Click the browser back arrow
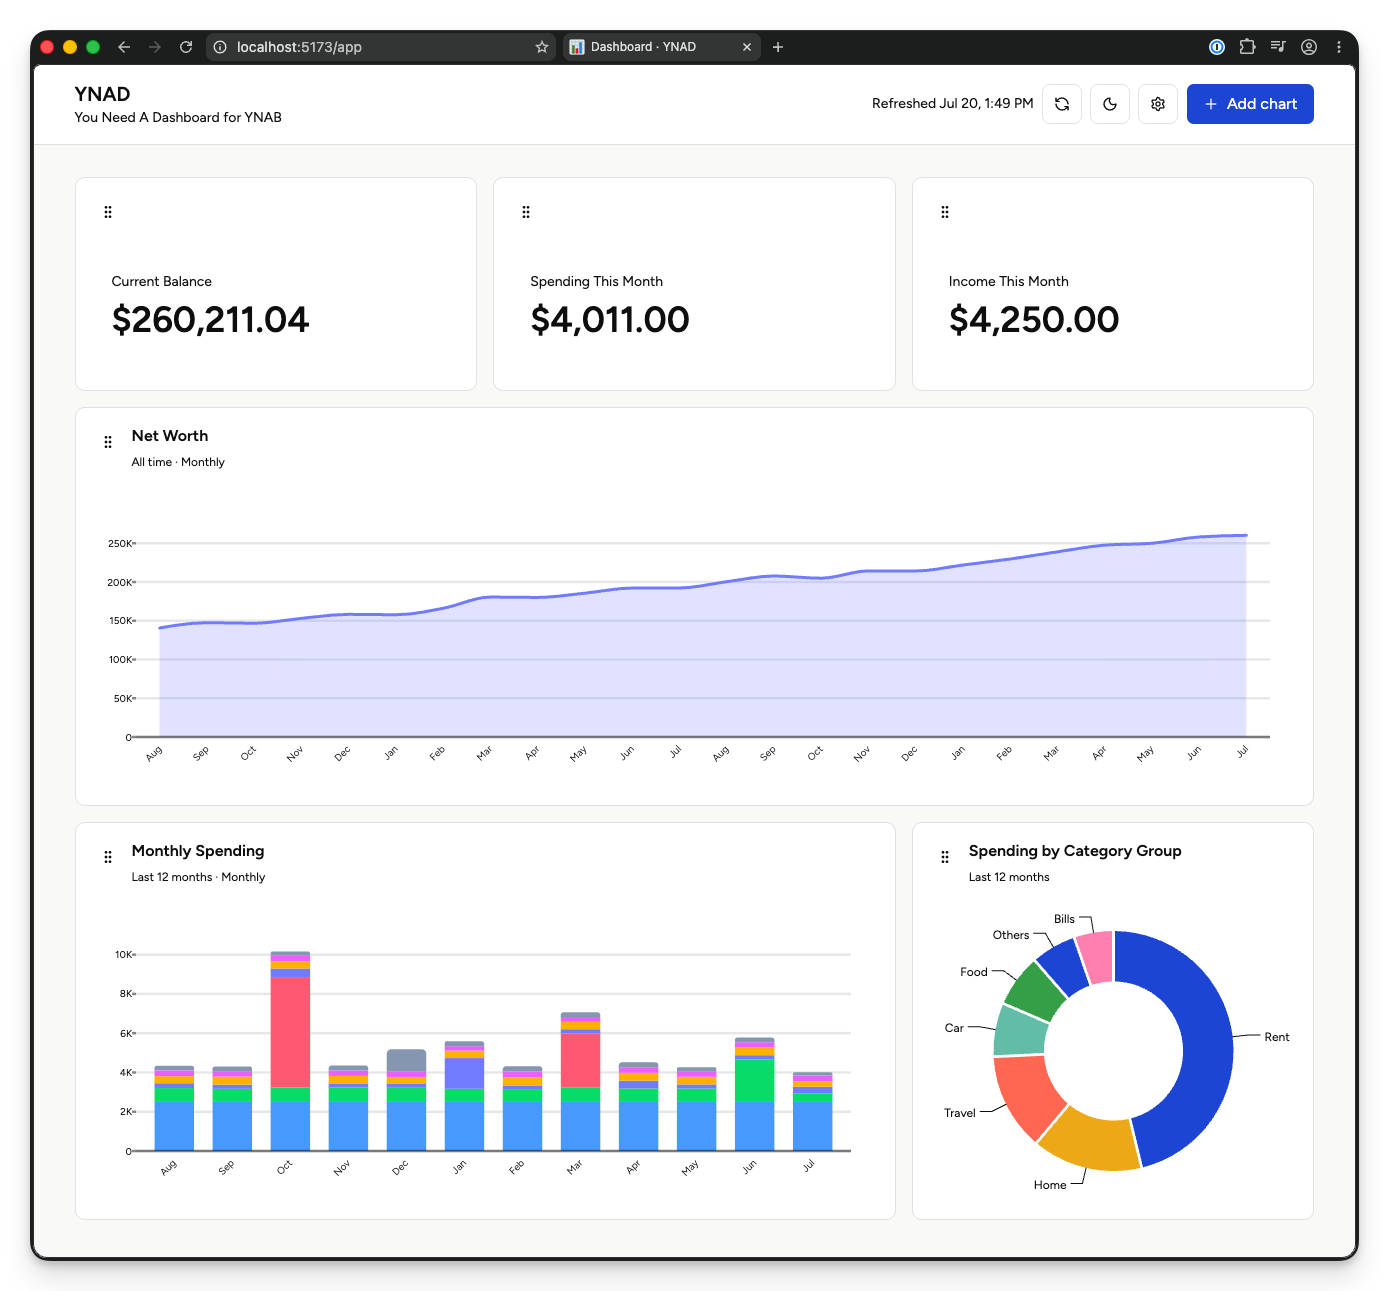The image size is (1389, 1291). (x=124, y=47)
